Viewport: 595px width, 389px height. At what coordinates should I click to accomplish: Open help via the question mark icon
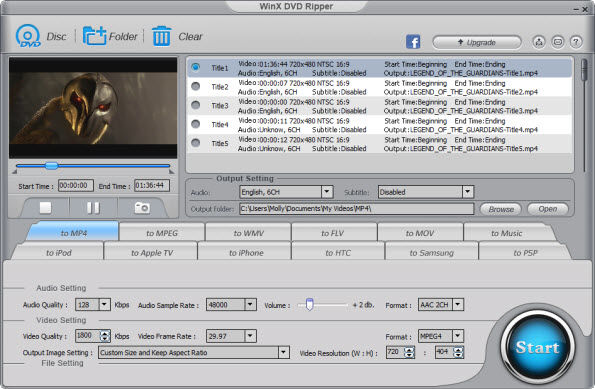pyautogui.click(x=576, y=42)
